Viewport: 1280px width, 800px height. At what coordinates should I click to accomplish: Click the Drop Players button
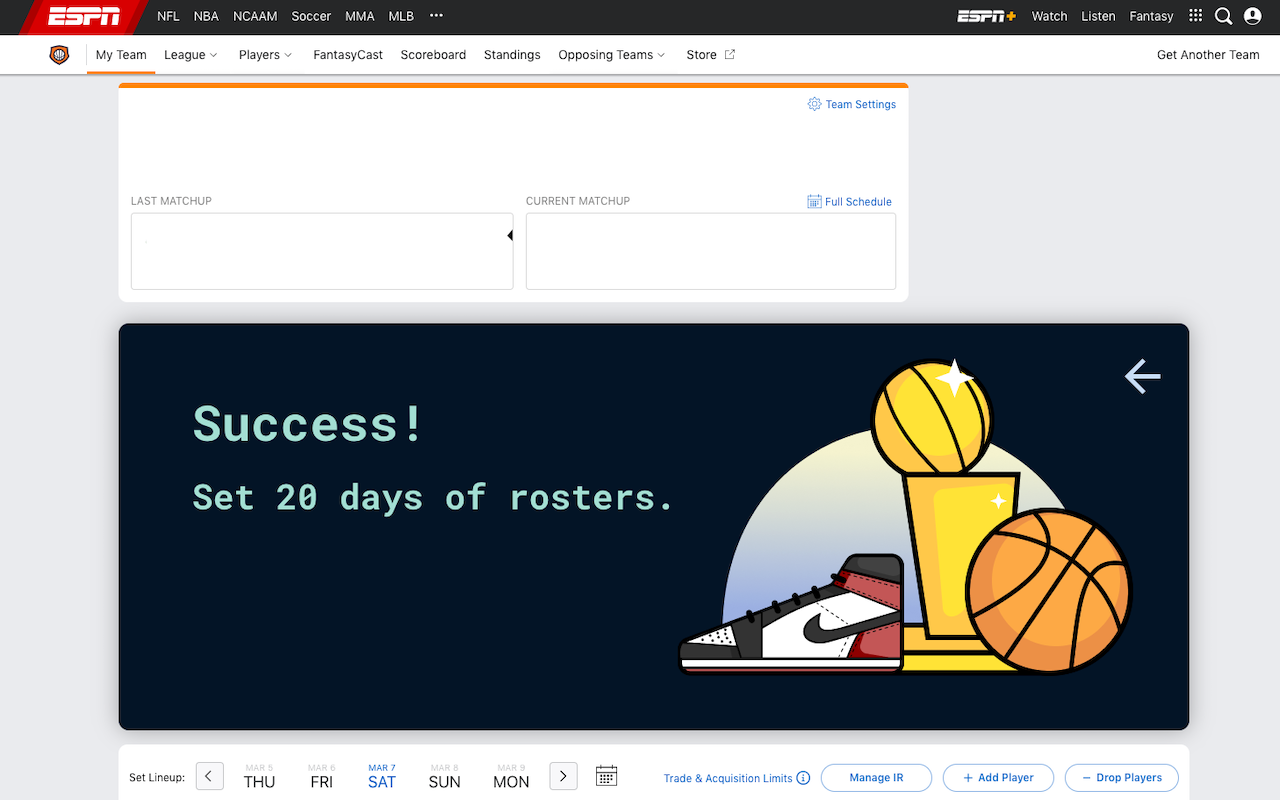[x=1121, y=778]
